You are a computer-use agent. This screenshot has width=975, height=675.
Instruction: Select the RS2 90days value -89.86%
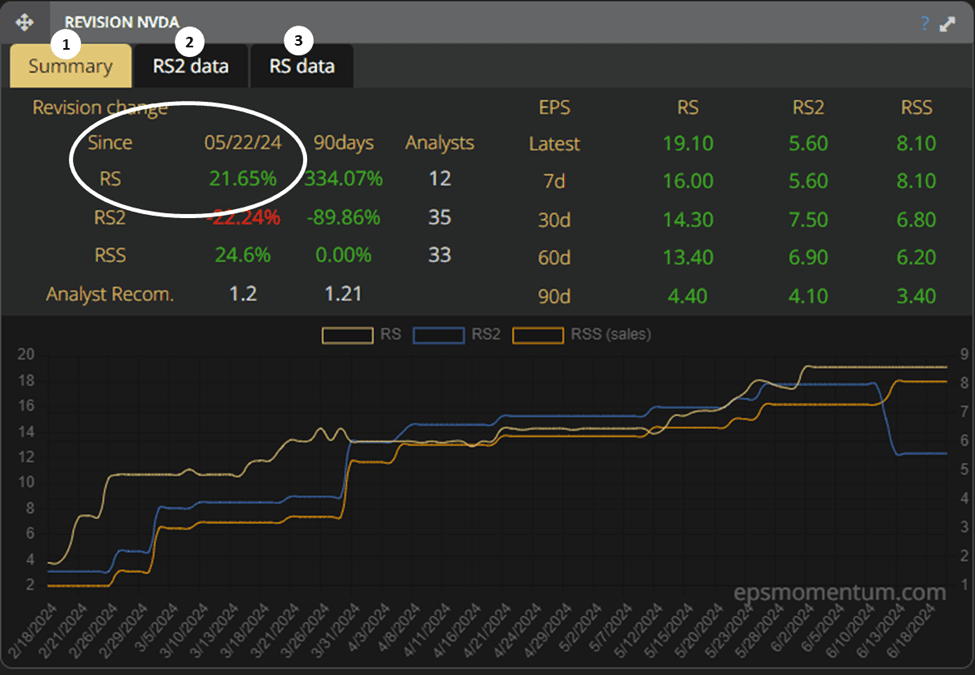click(x=343, y=218)
